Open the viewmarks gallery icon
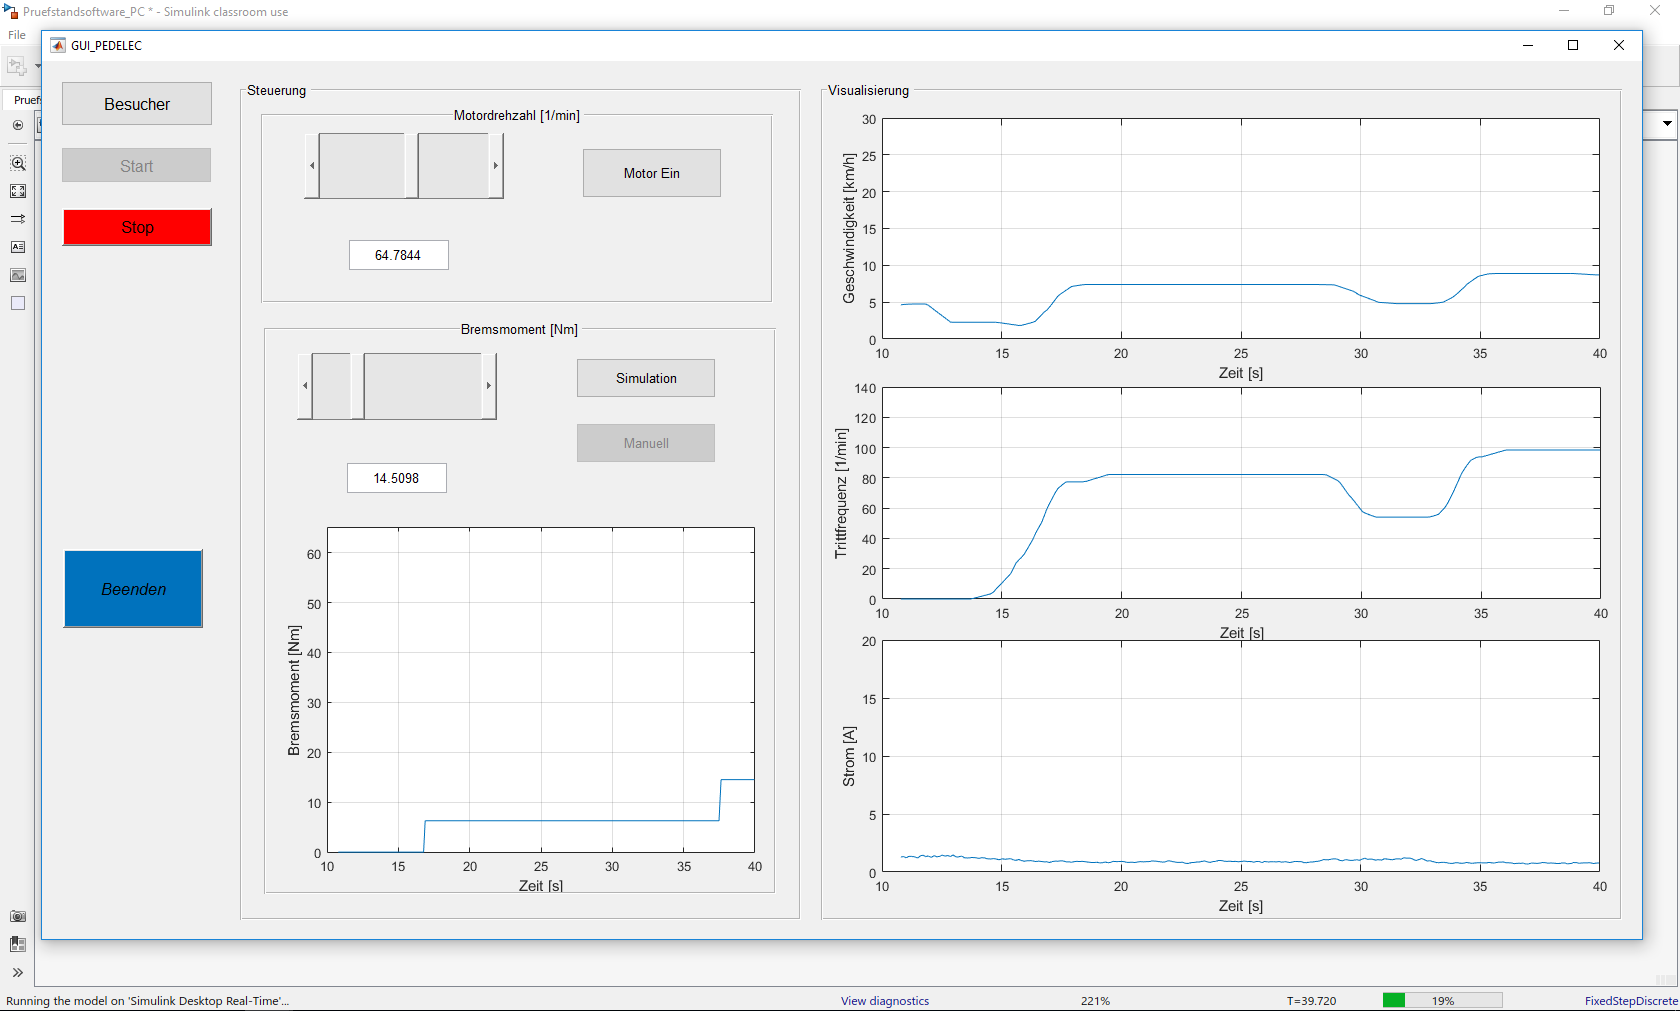The height and width of the screenshot is (1011, 1680). tap(18, 944)
